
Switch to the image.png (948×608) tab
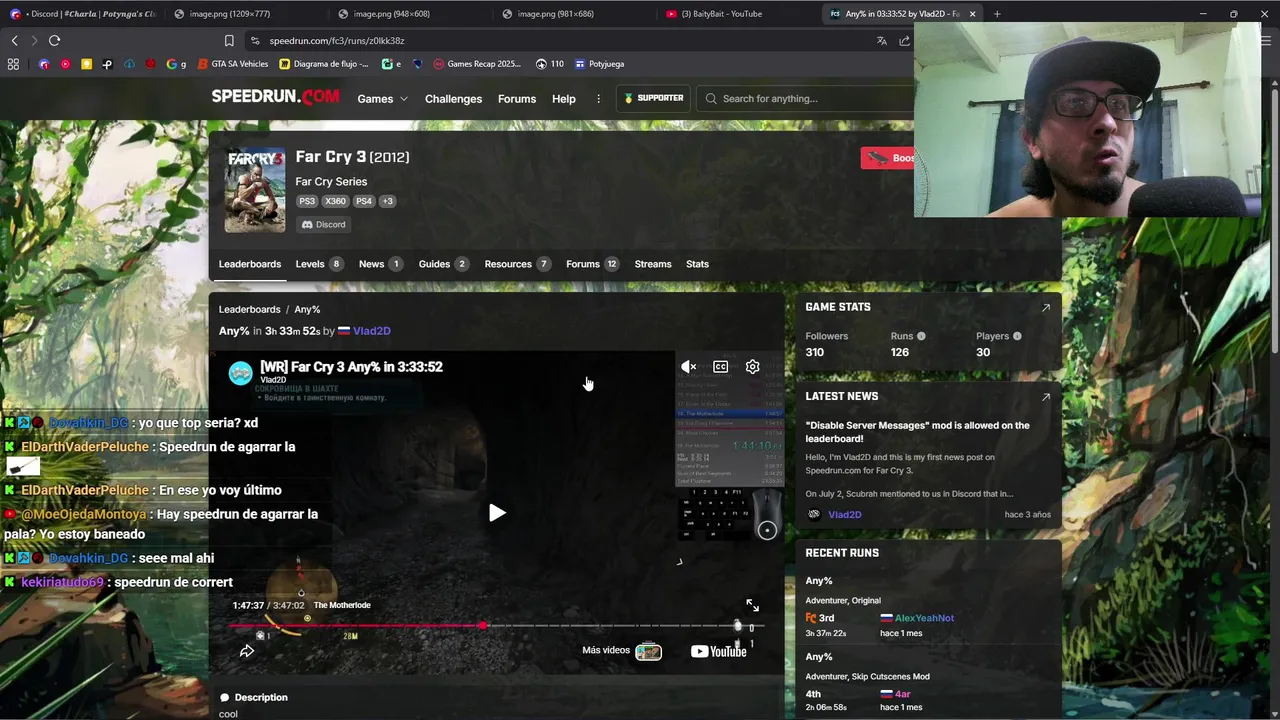coord(392,14)
